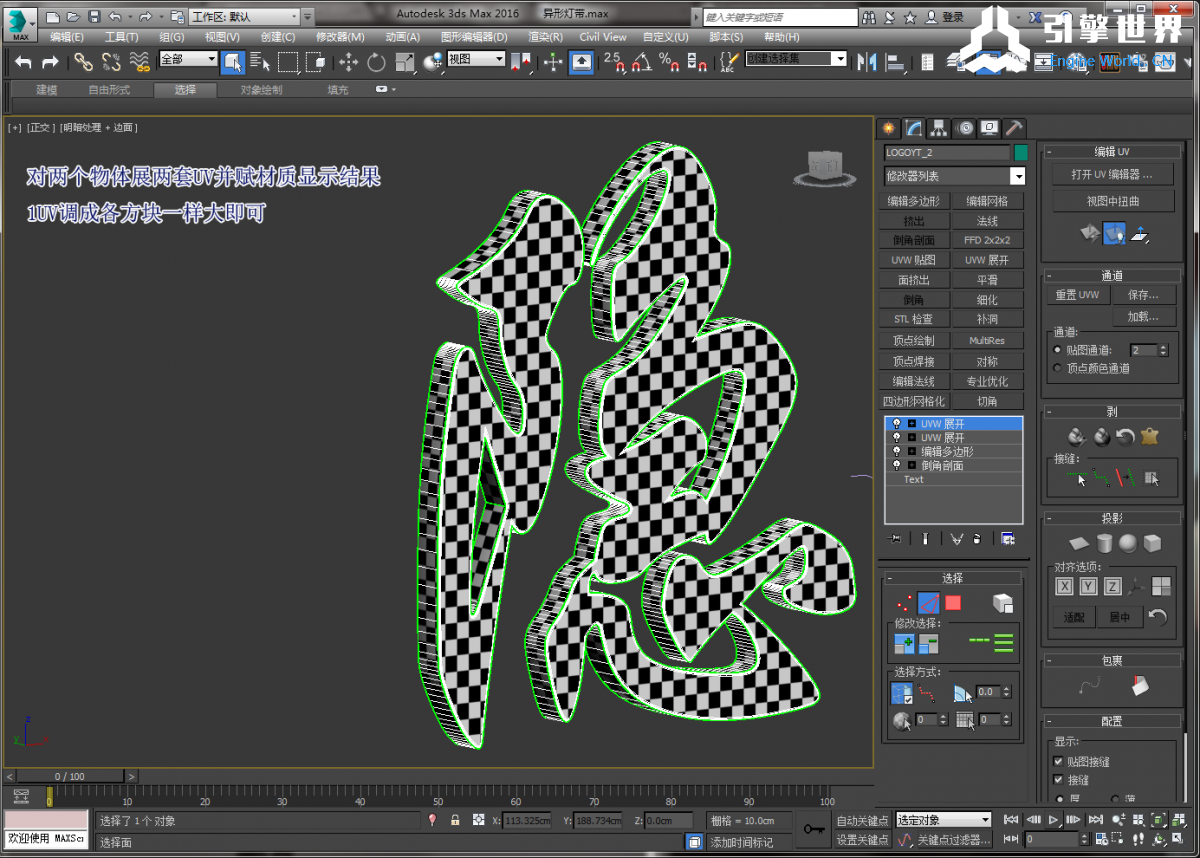This screenshot has width=1200, height=858.
Task: Click the 重置 UVW button
Action: coord(1077,295)
